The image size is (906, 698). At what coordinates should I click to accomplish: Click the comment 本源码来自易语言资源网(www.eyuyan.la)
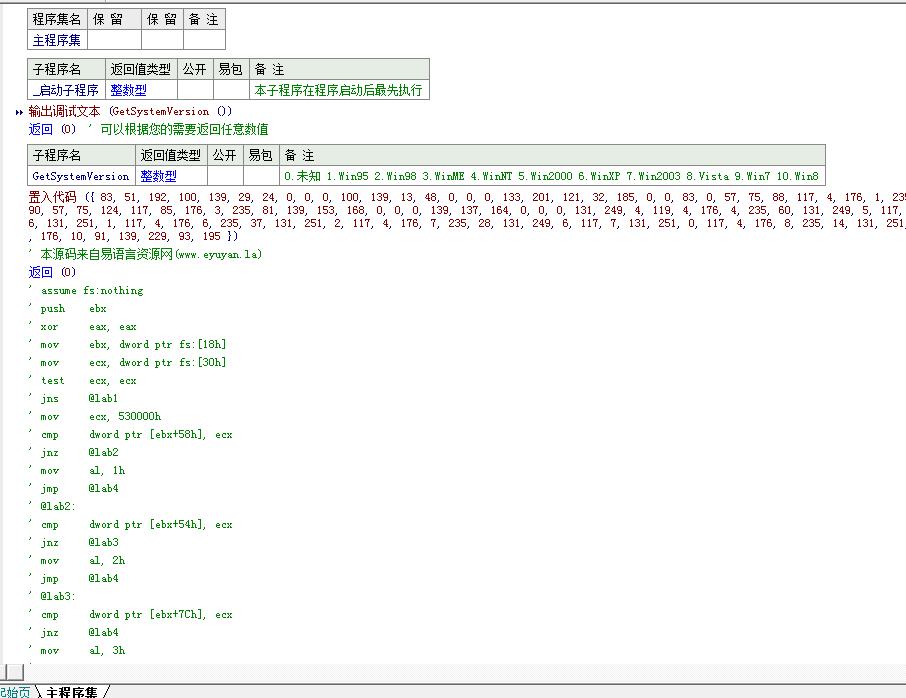151,254
